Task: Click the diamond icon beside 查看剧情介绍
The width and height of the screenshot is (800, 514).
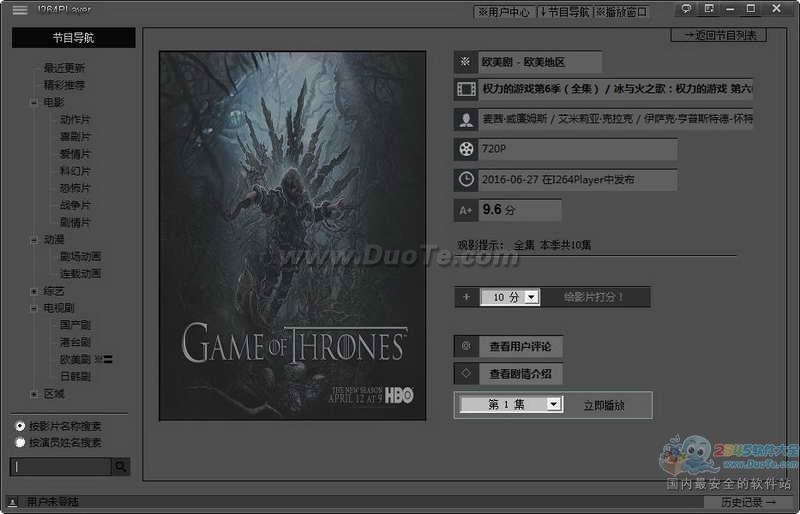Action: [x=466, y=373]
